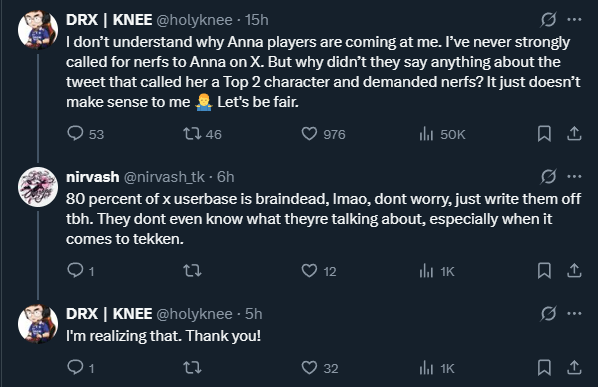Open nirvash's profile avatar
Viewport: 598px width, 387px height.
(38, 187)
